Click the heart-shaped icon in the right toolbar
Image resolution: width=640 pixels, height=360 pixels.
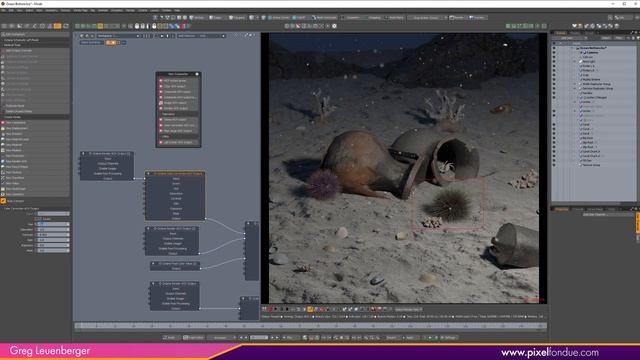(574, 26)
